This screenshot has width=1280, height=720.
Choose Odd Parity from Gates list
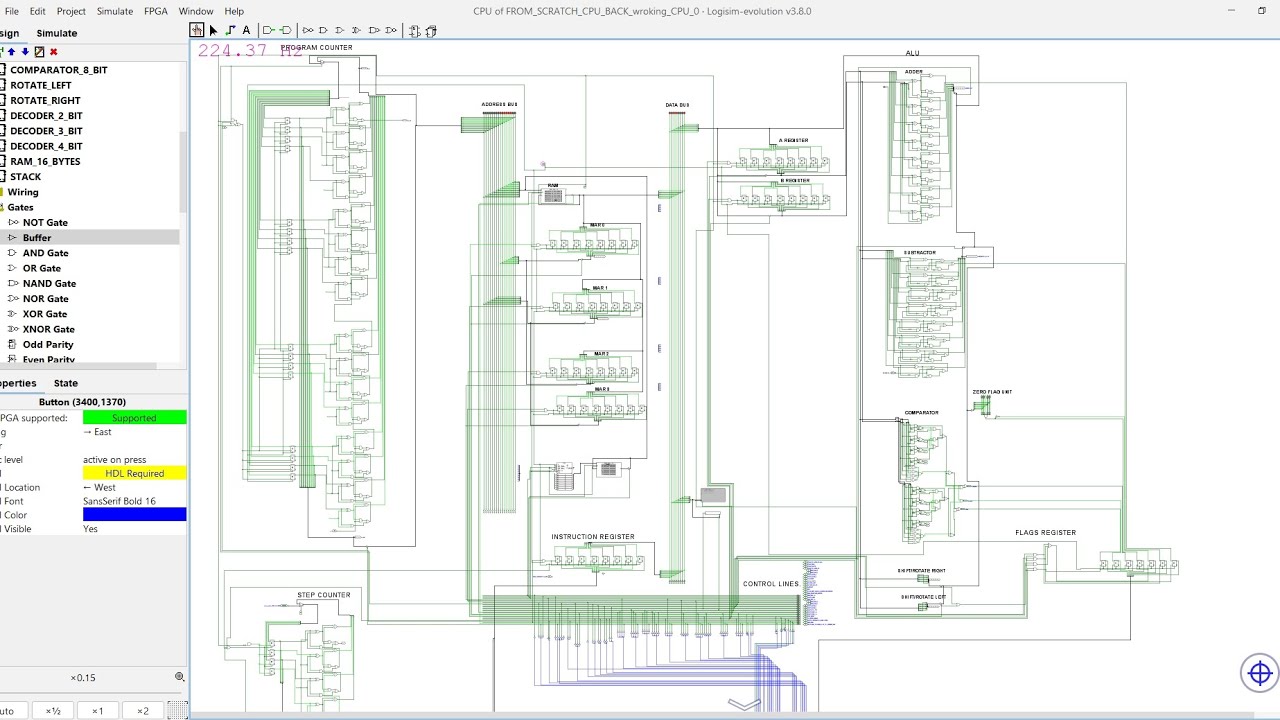(x=48, y=344)
